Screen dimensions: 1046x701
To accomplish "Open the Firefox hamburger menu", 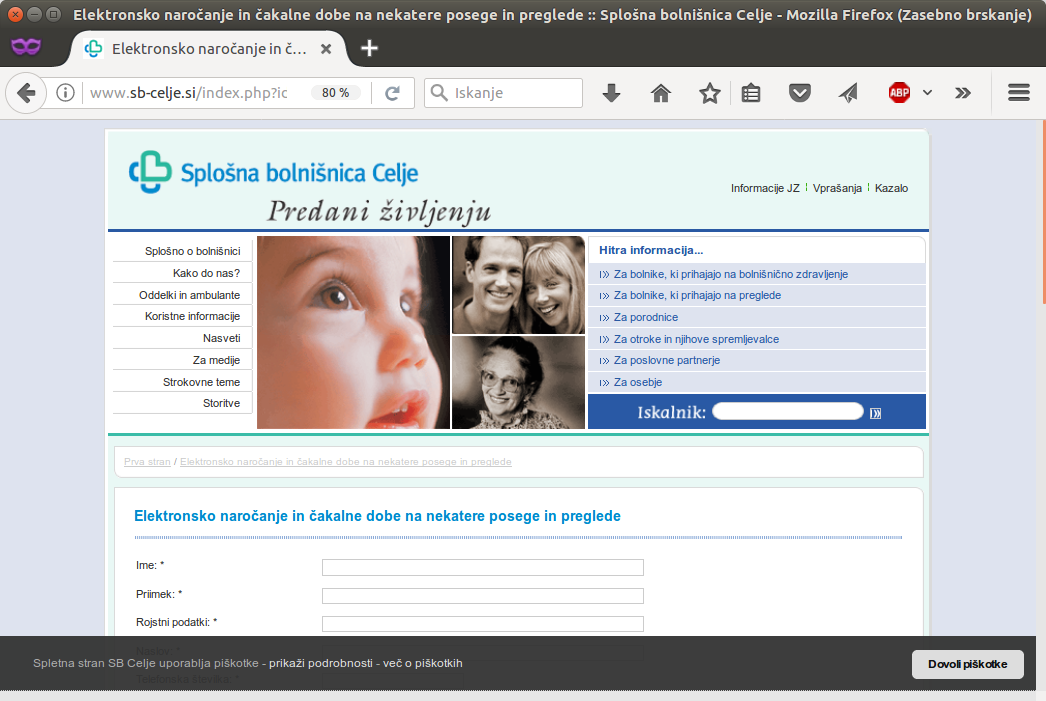I will click(x=1019, y=93).
